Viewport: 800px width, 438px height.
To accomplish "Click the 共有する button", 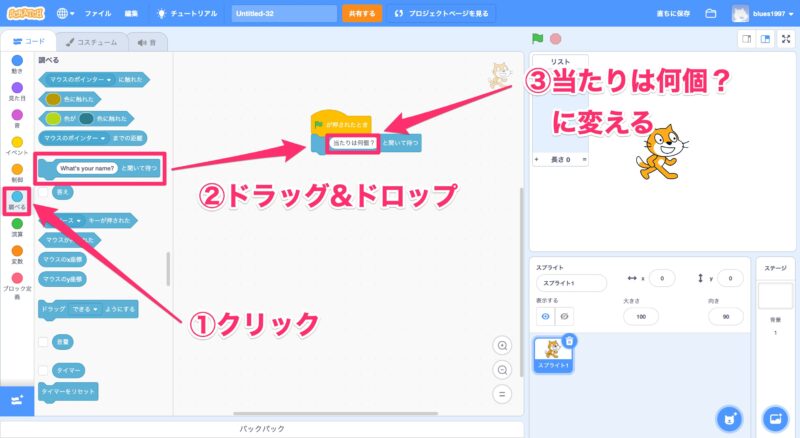I will point(361,14).
